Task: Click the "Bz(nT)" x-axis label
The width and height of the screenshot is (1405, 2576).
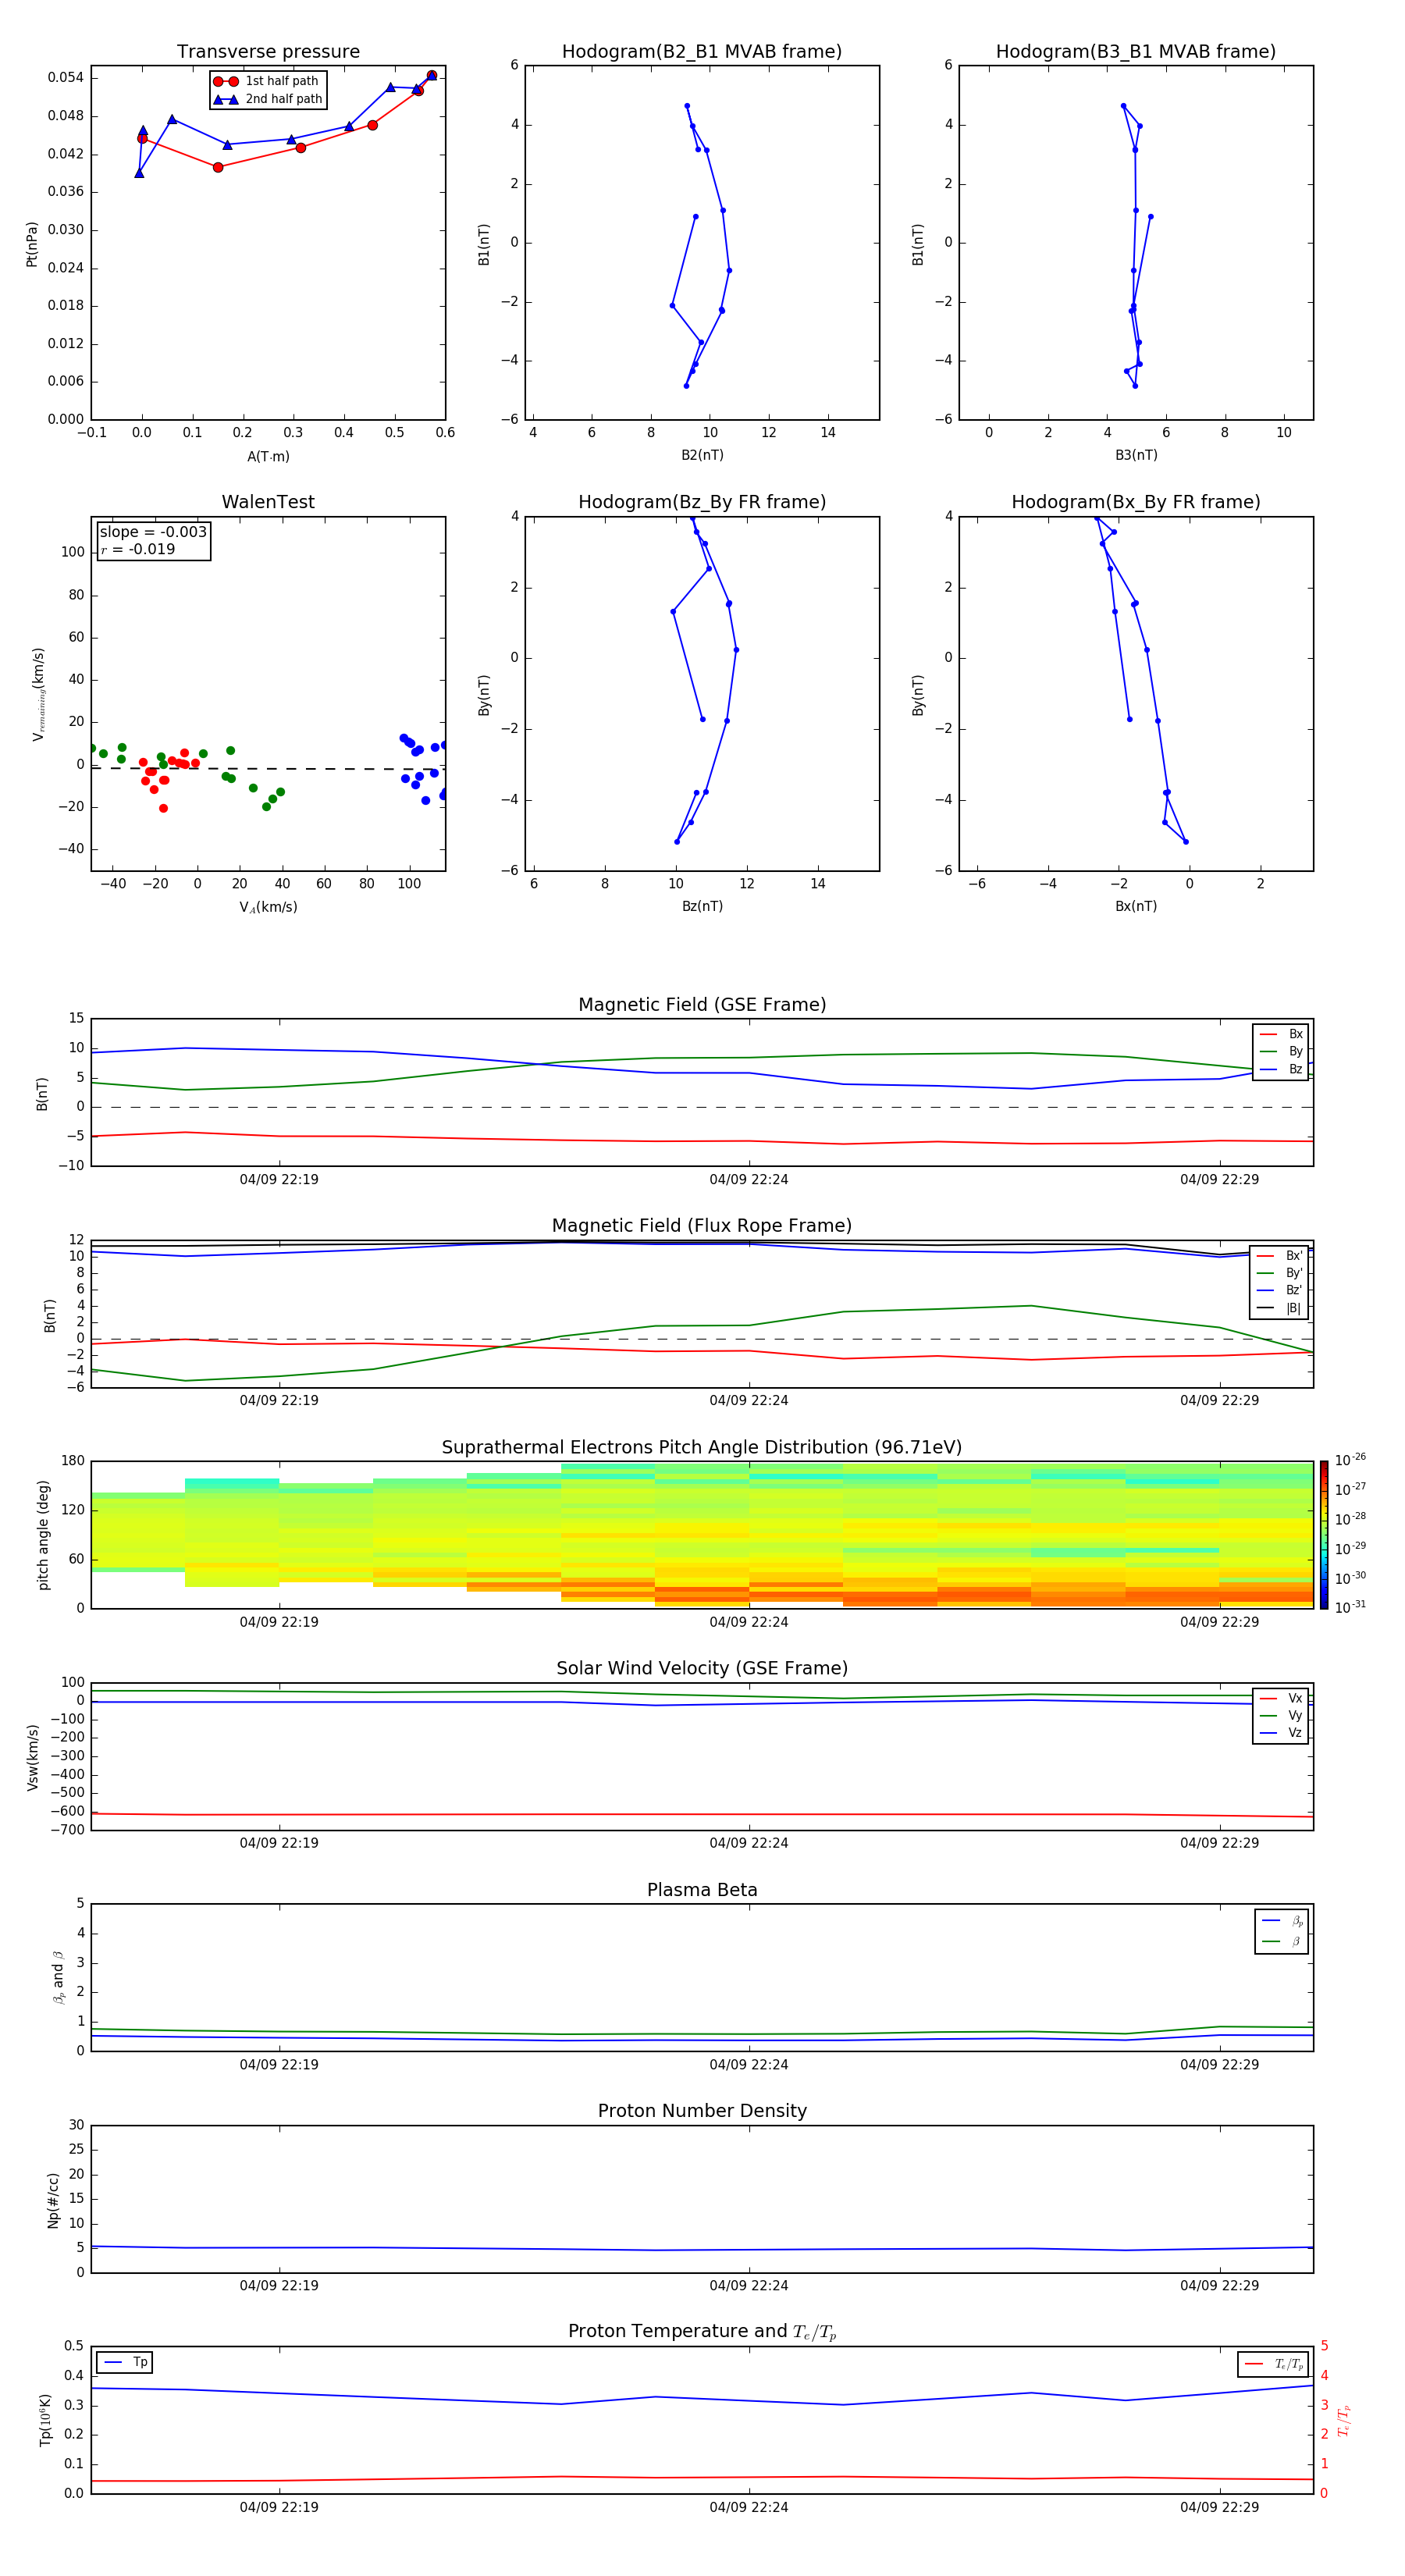Action: coord(702,906)
